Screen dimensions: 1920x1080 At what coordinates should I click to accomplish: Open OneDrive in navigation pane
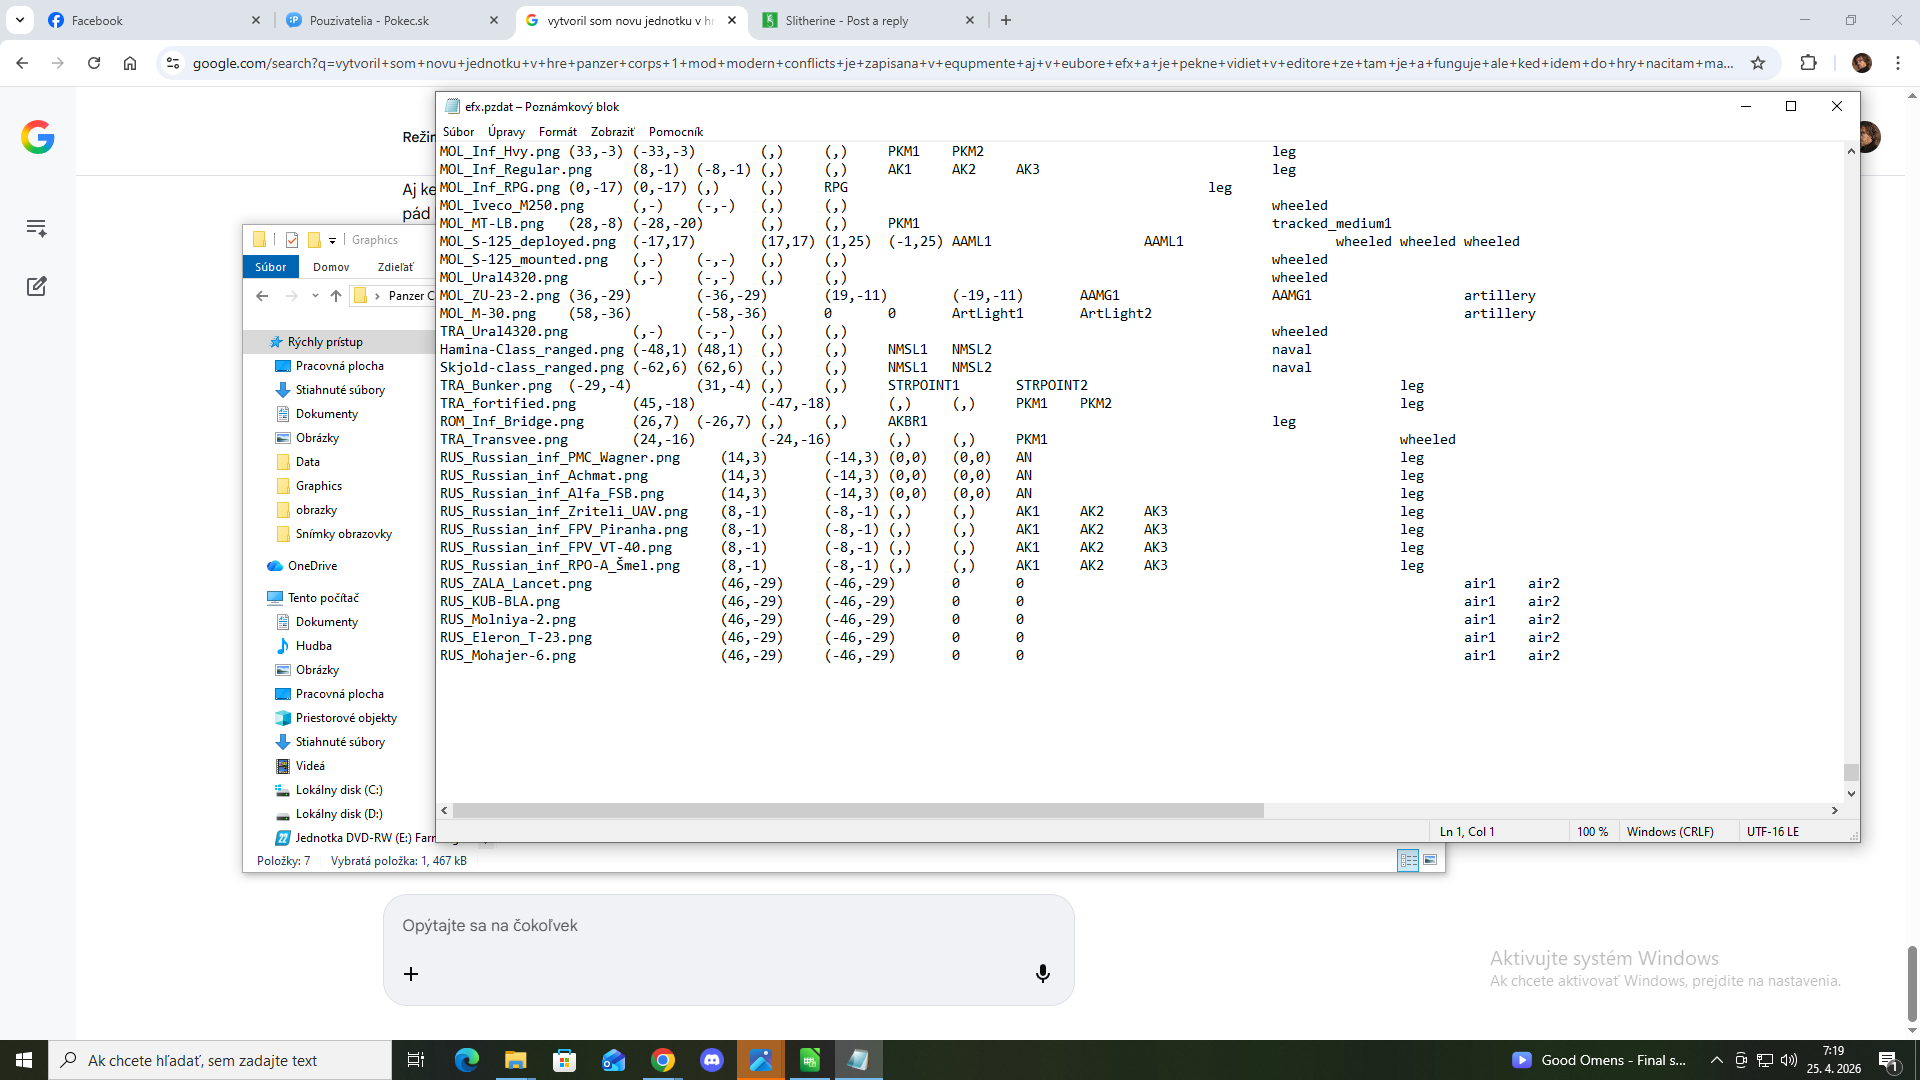pyautogui.click(x=312, y=566)
